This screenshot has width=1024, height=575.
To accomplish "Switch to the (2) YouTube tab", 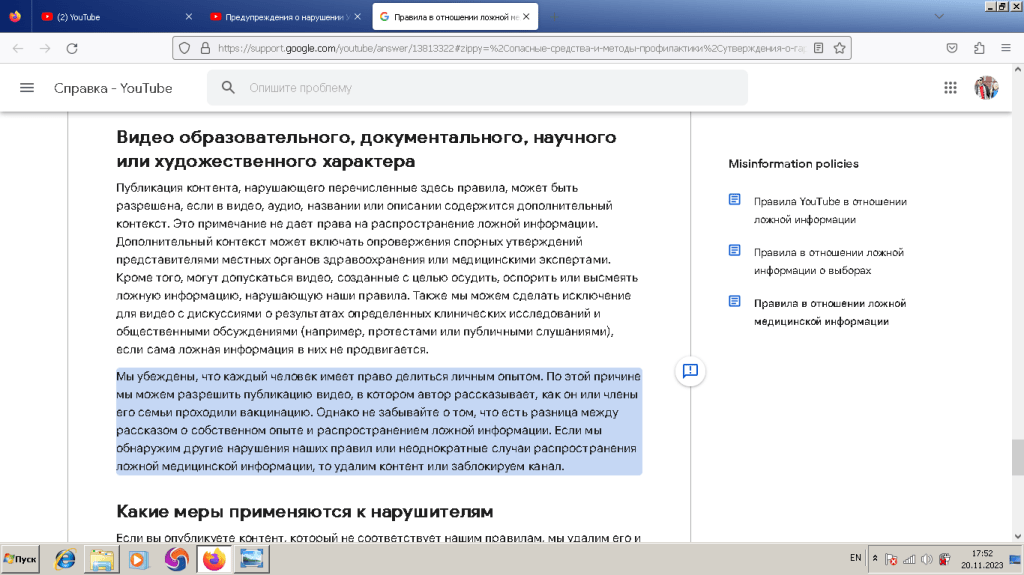I will pyautogui.click(x=110, y=17).
